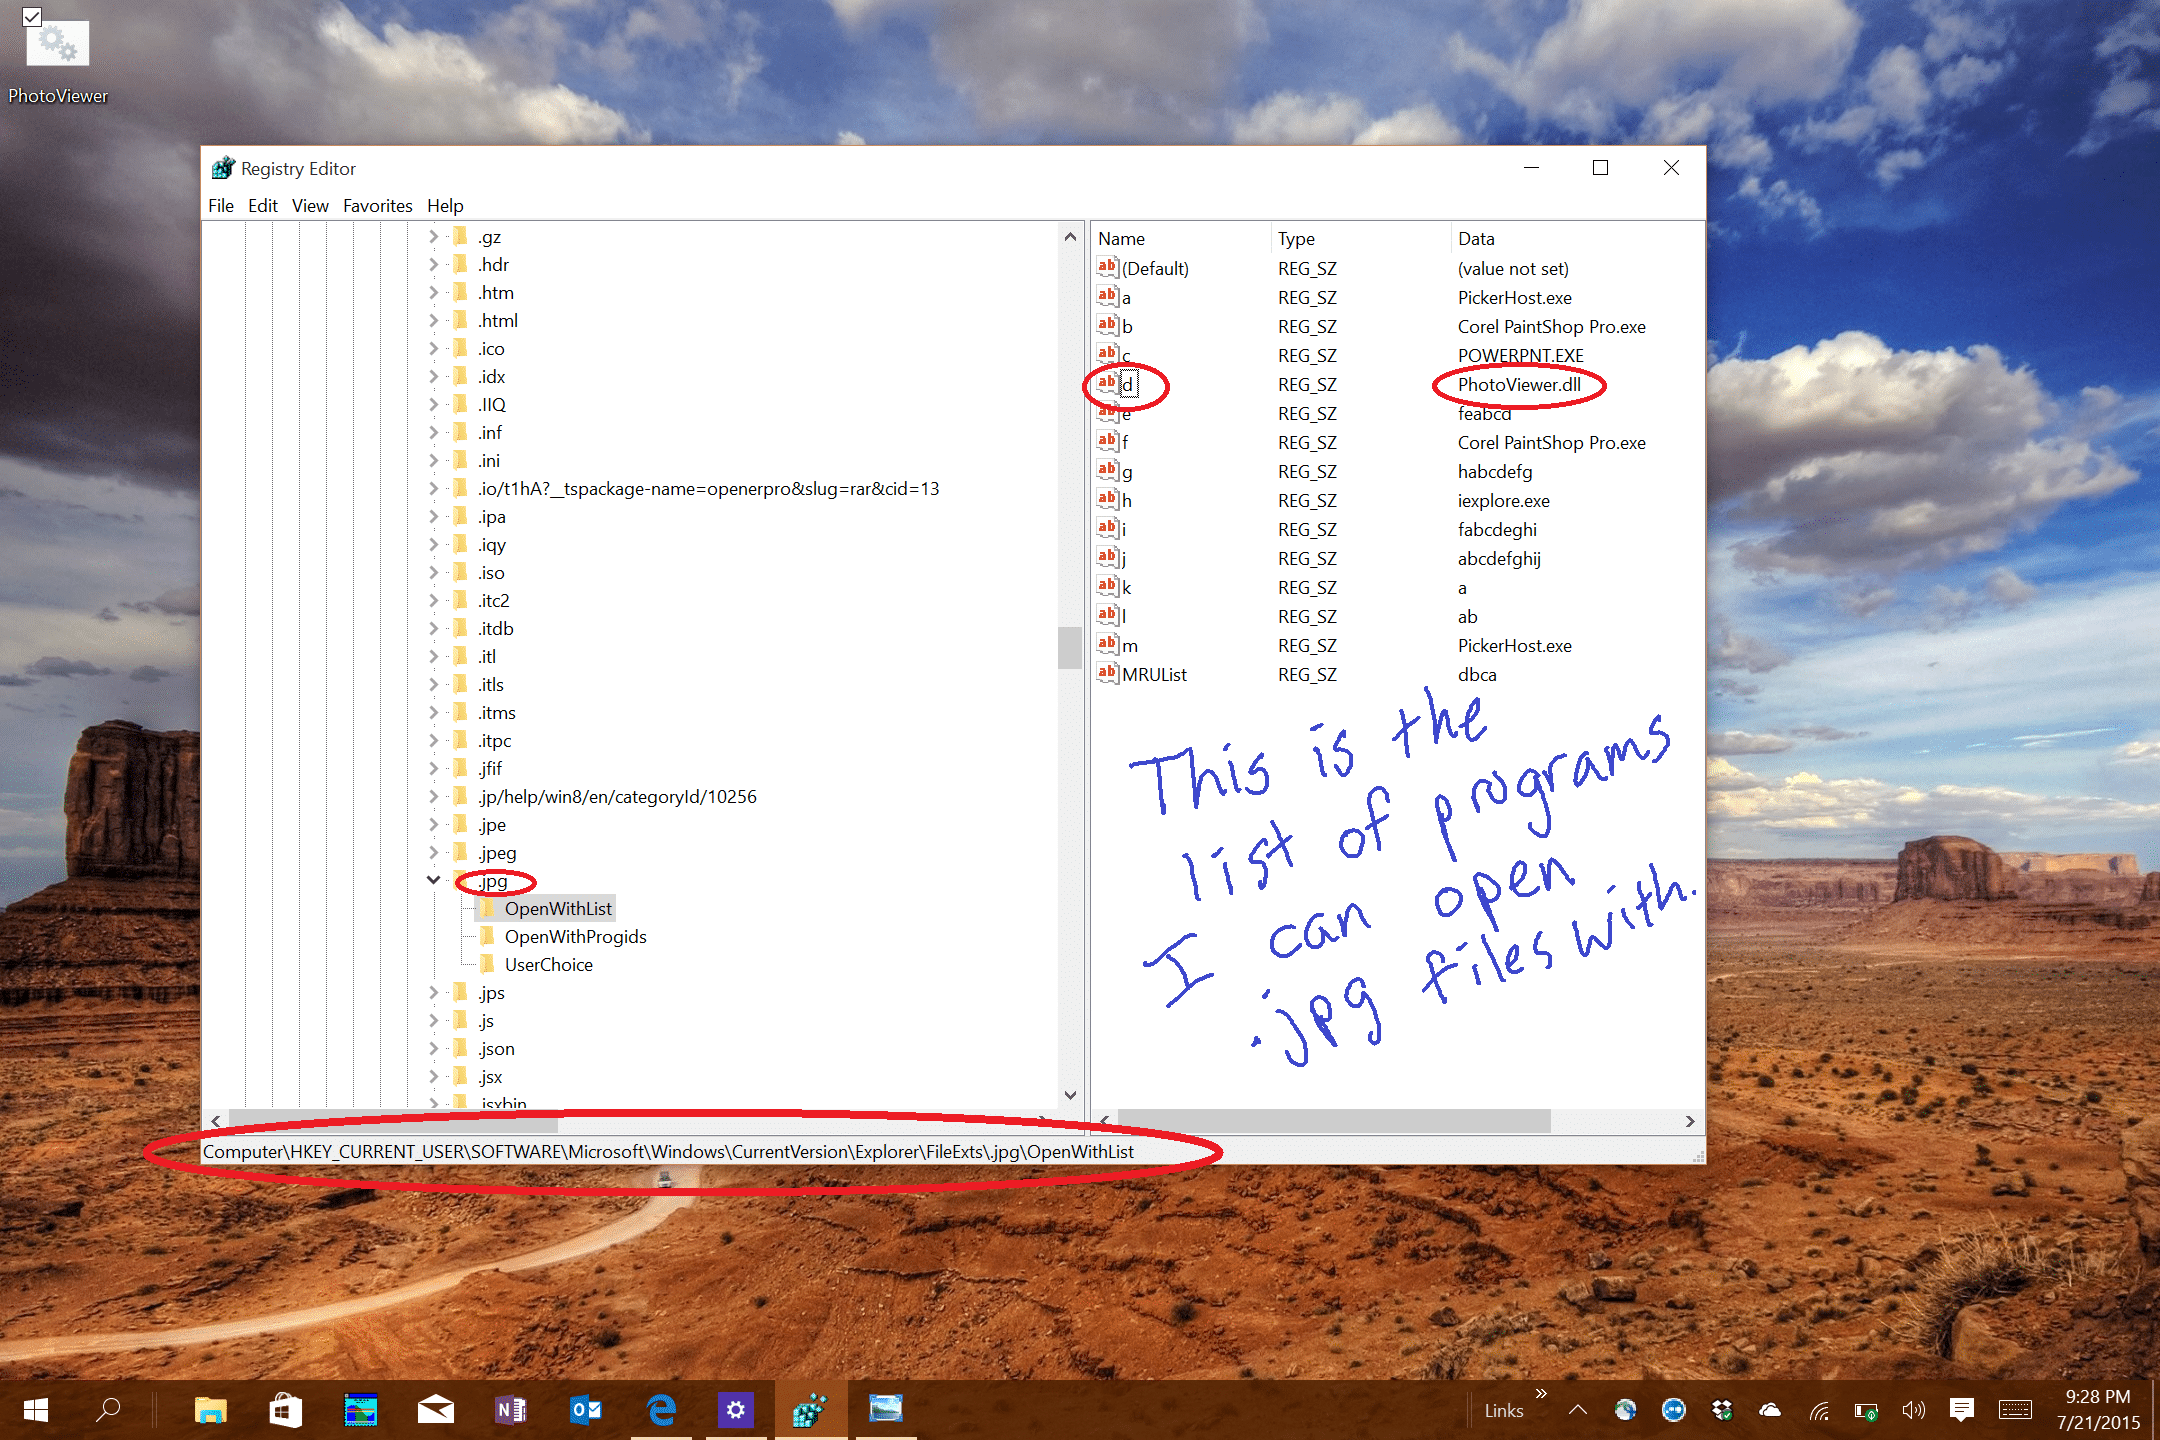Click the string icon beside value h
Viewport: 2160px width, 1440px height.
pyautogui.click(x=1107, y=499)
